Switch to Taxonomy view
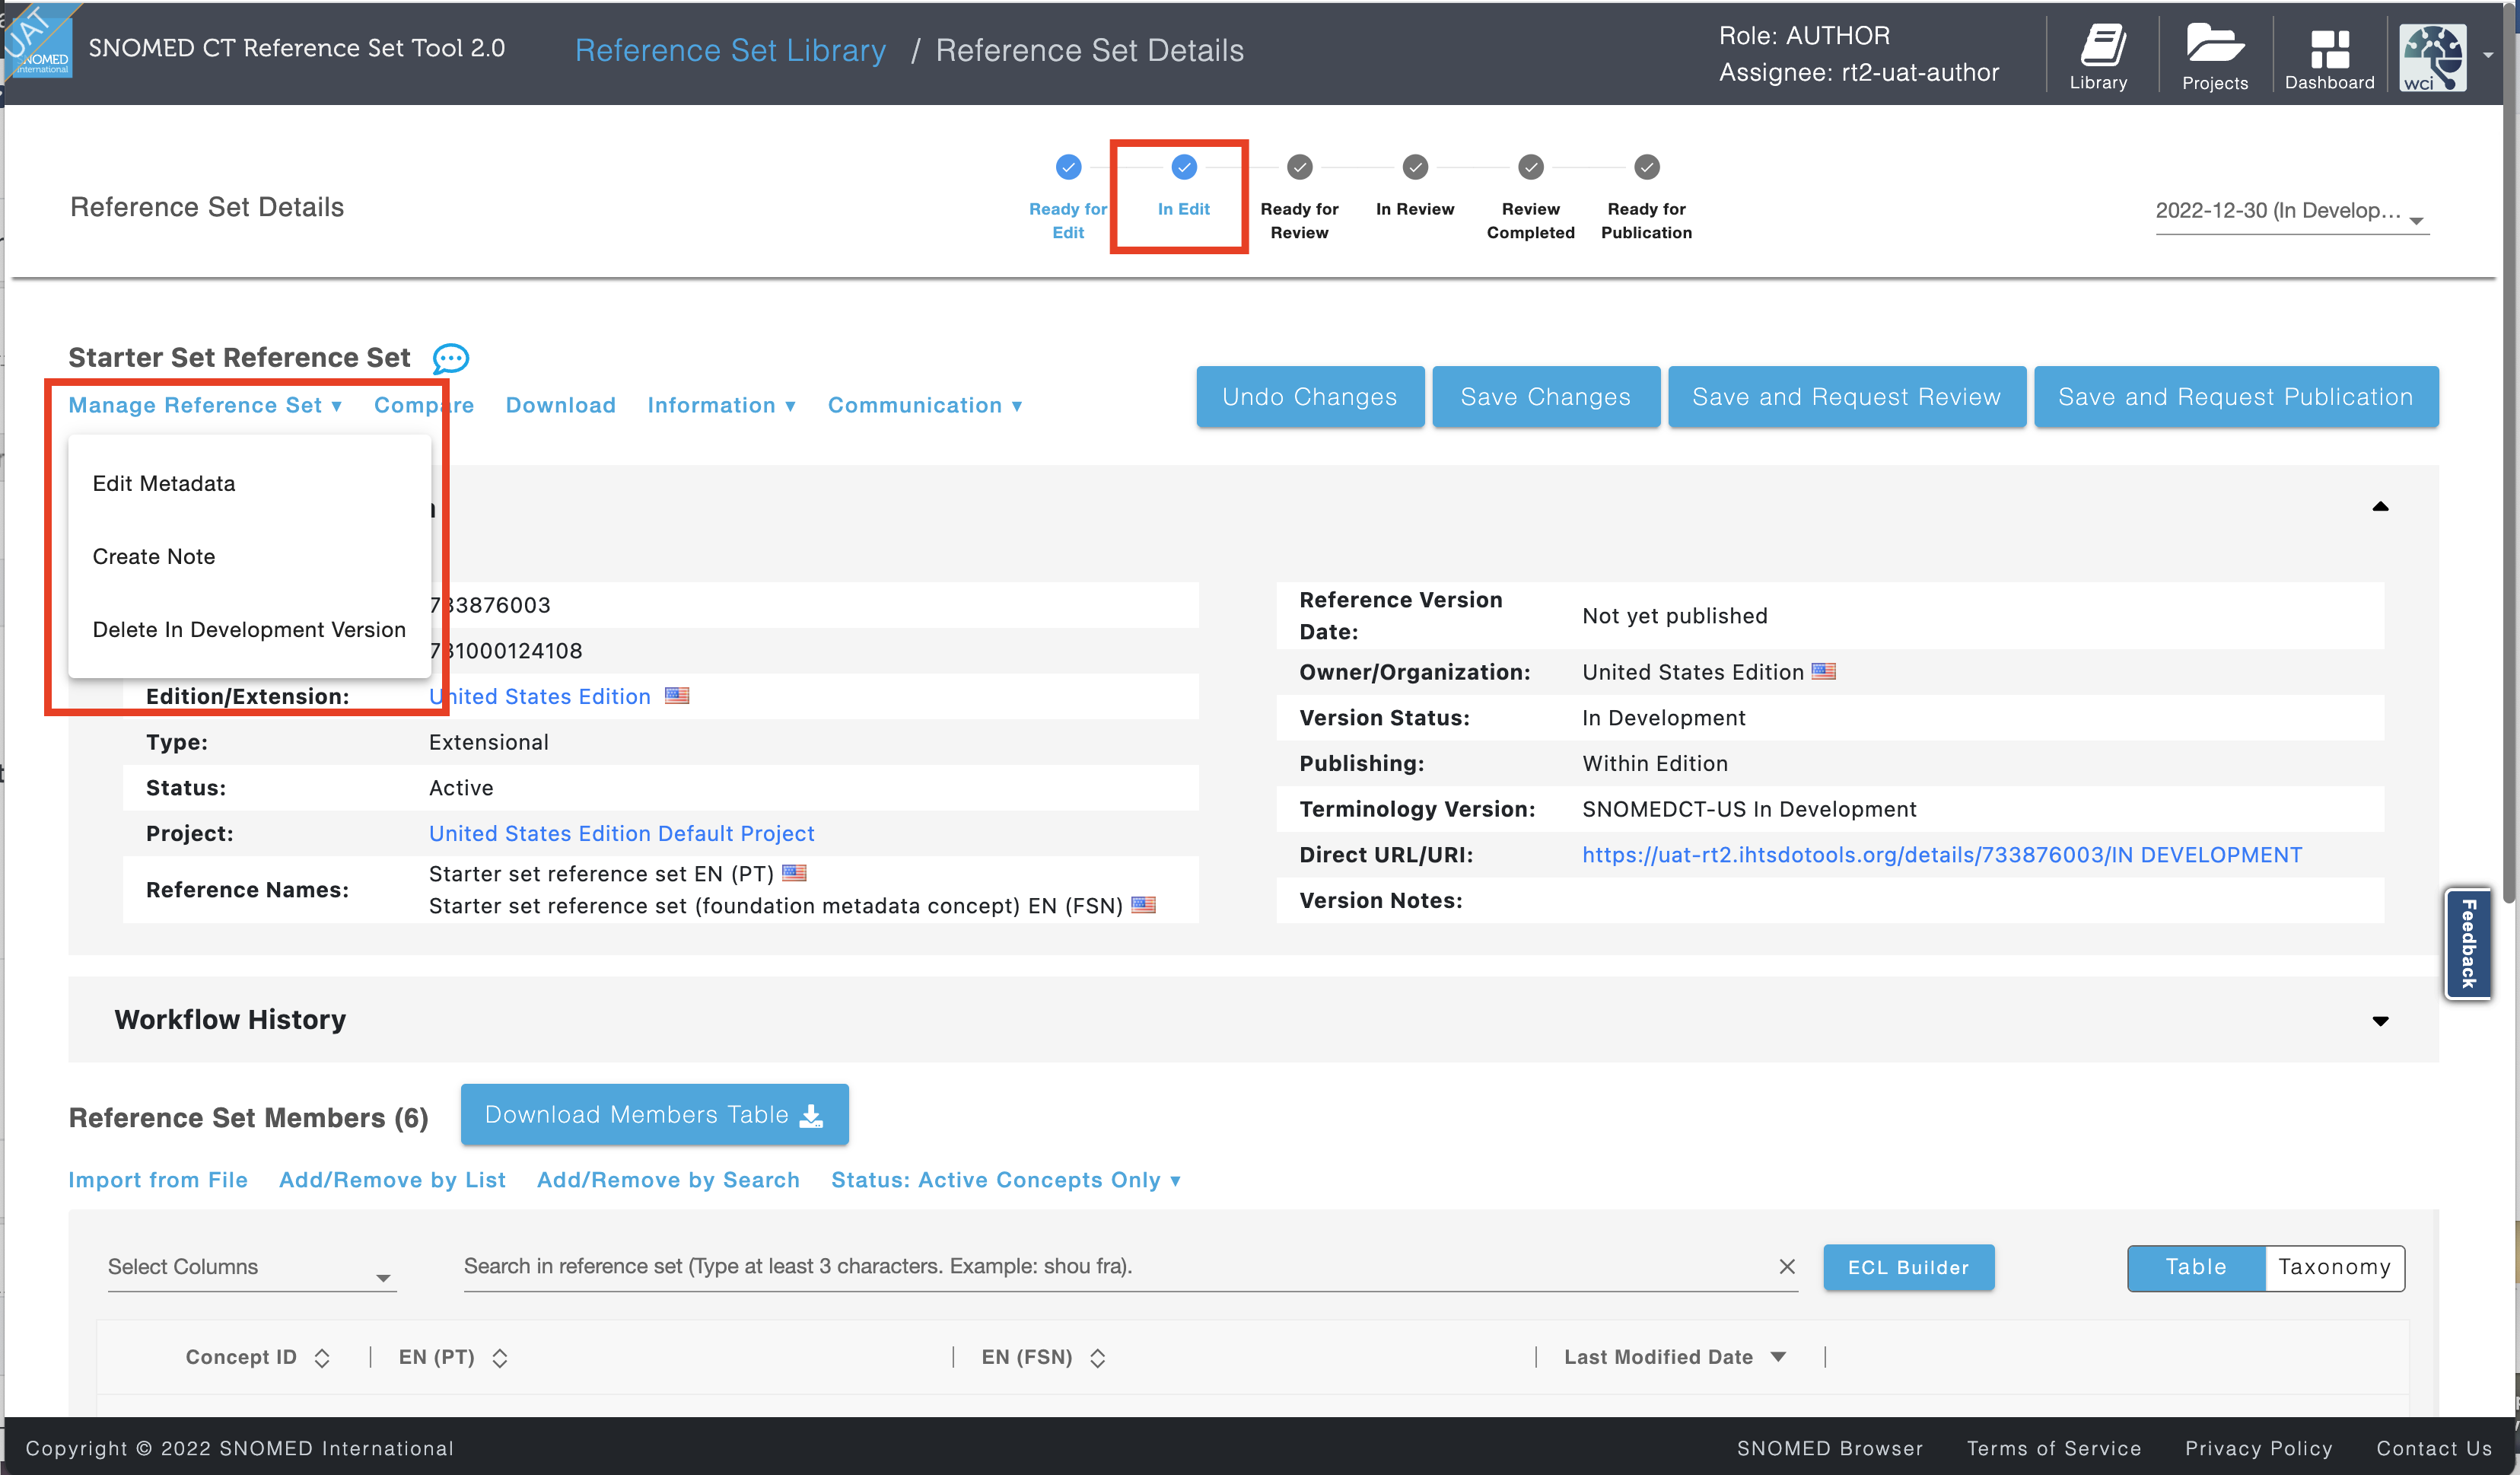 pos(2334,1267)
